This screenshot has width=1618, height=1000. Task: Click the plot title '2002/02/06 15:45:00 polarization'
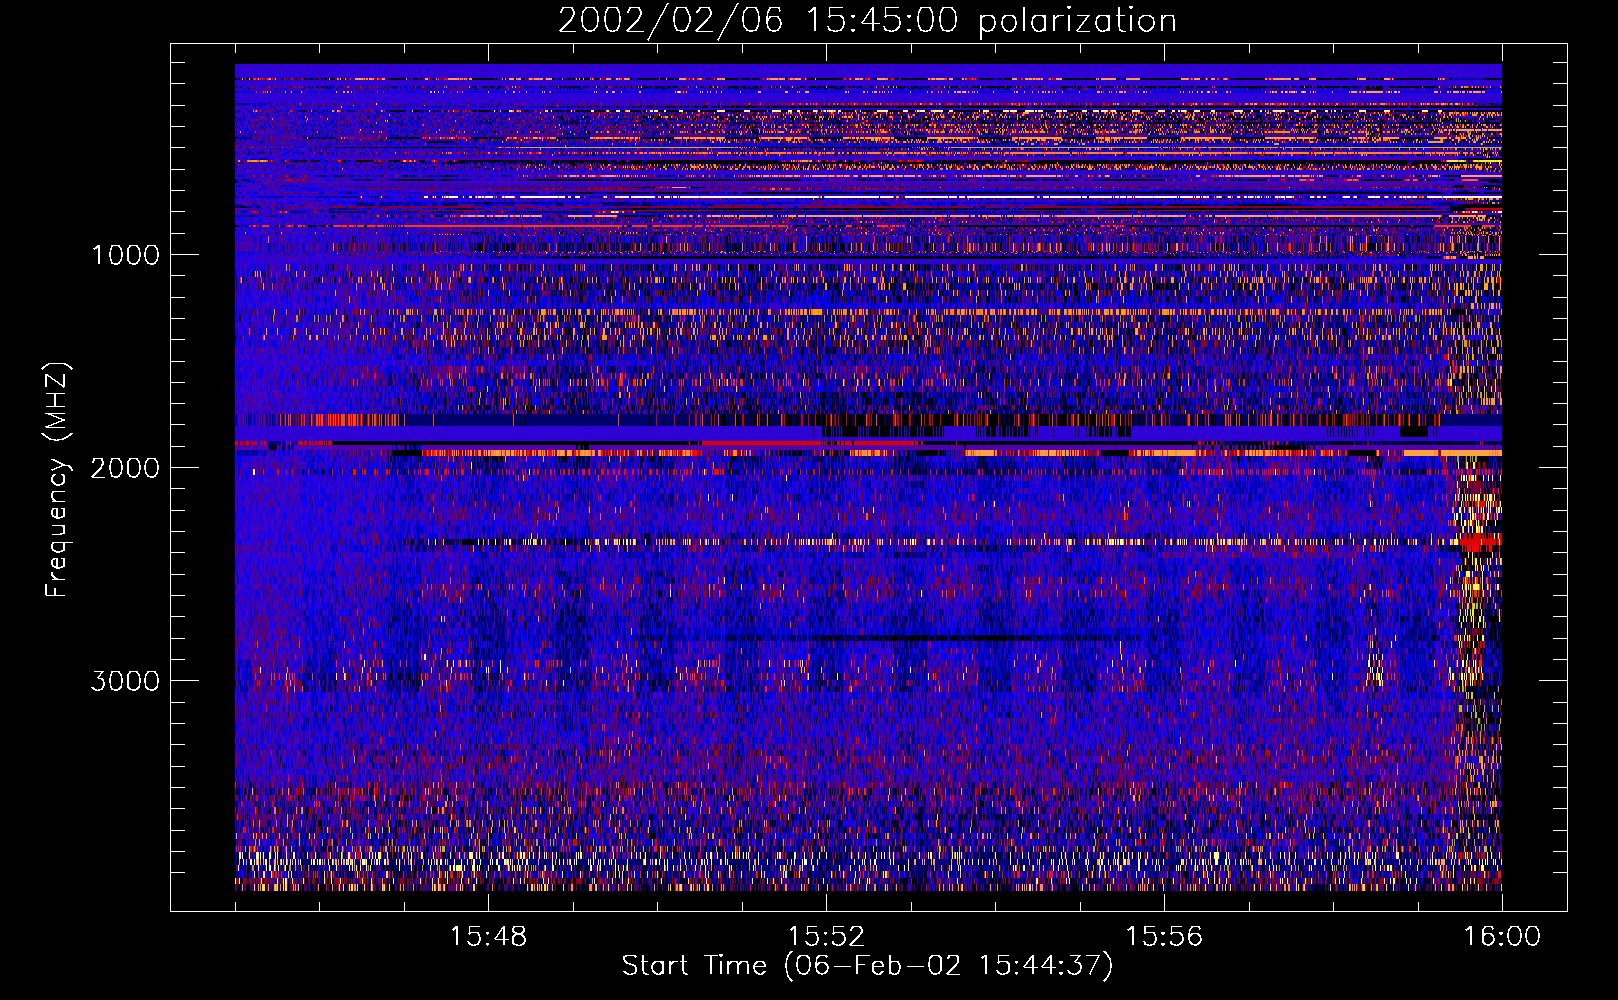867,21
